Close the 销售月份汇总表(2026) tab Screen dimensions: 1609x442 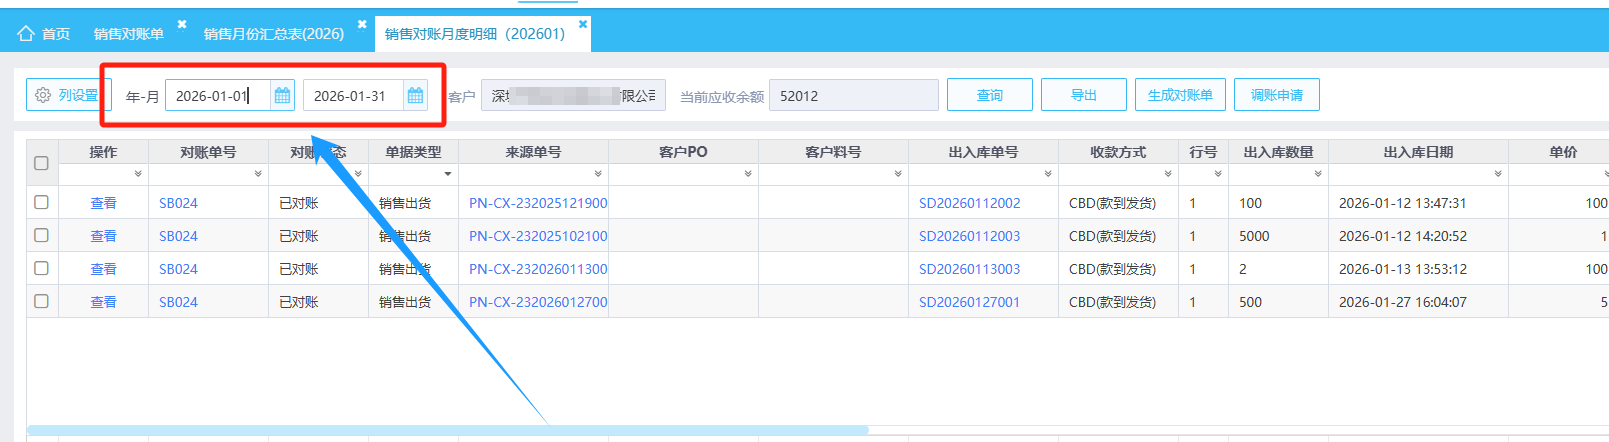pos(362,24)
